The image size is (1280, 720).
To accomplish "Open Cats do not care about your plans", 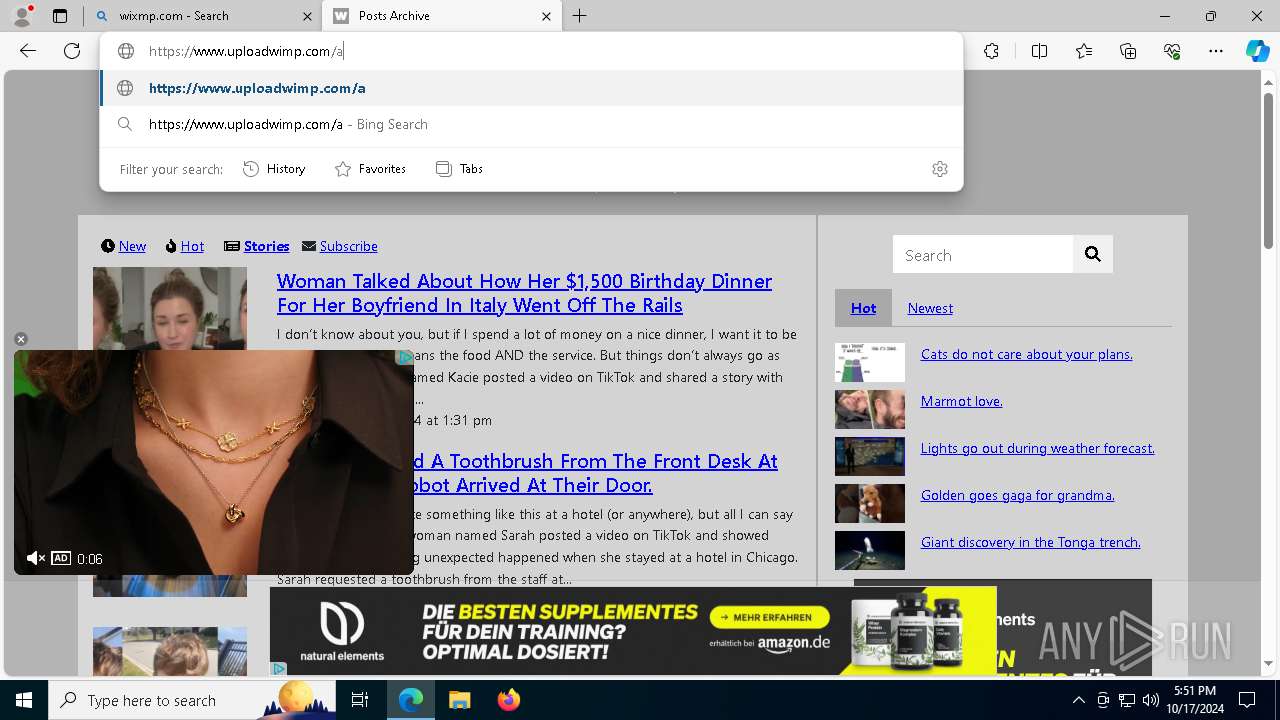I will 1026,354.
